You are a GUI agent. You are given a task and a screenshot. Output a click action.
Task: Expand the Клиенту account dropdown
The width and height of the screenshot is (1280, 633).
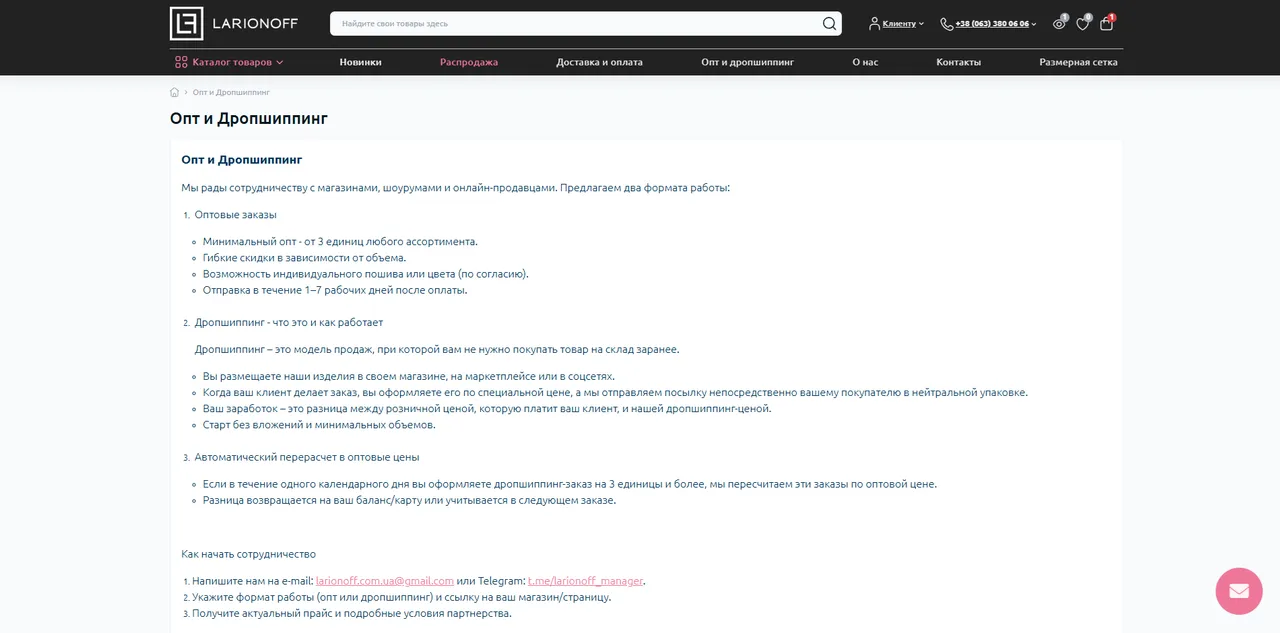pos(897,23)
